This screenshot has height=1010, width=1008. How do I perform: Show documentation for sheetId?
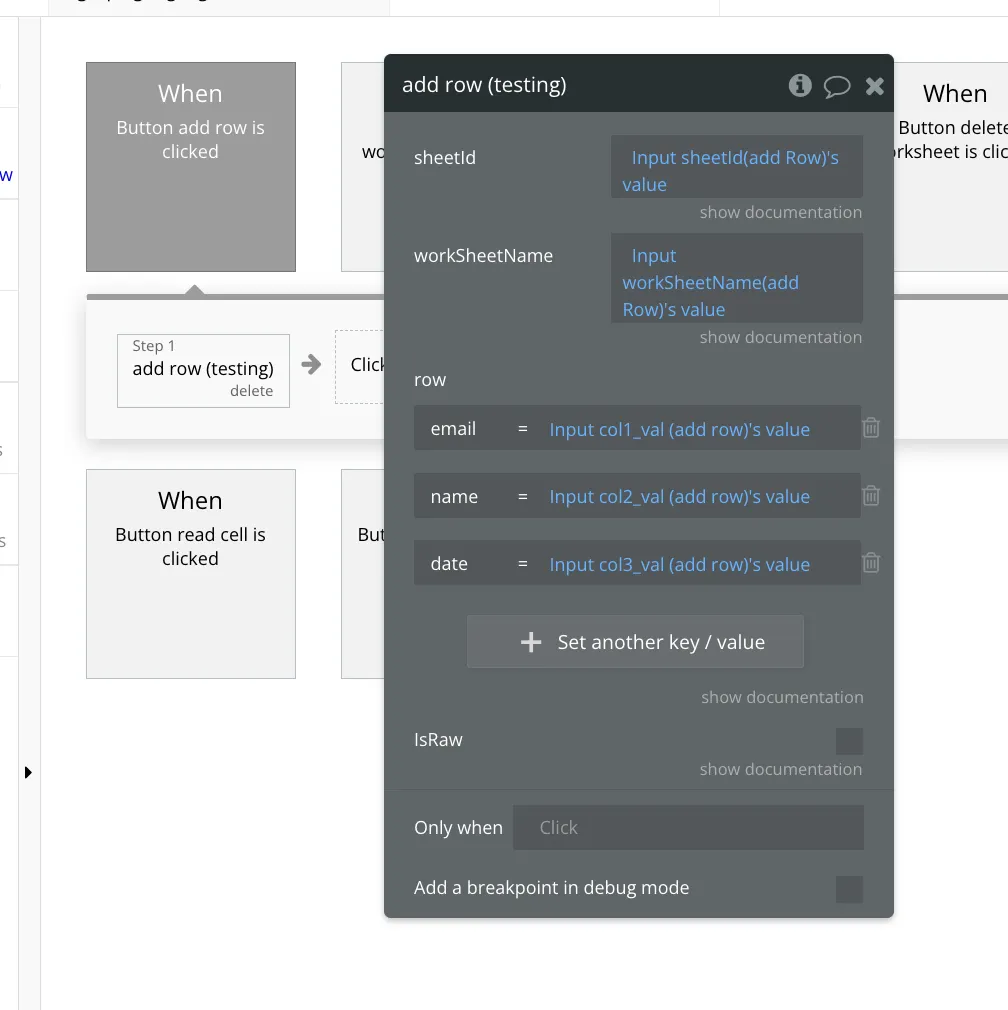(780, 212)
